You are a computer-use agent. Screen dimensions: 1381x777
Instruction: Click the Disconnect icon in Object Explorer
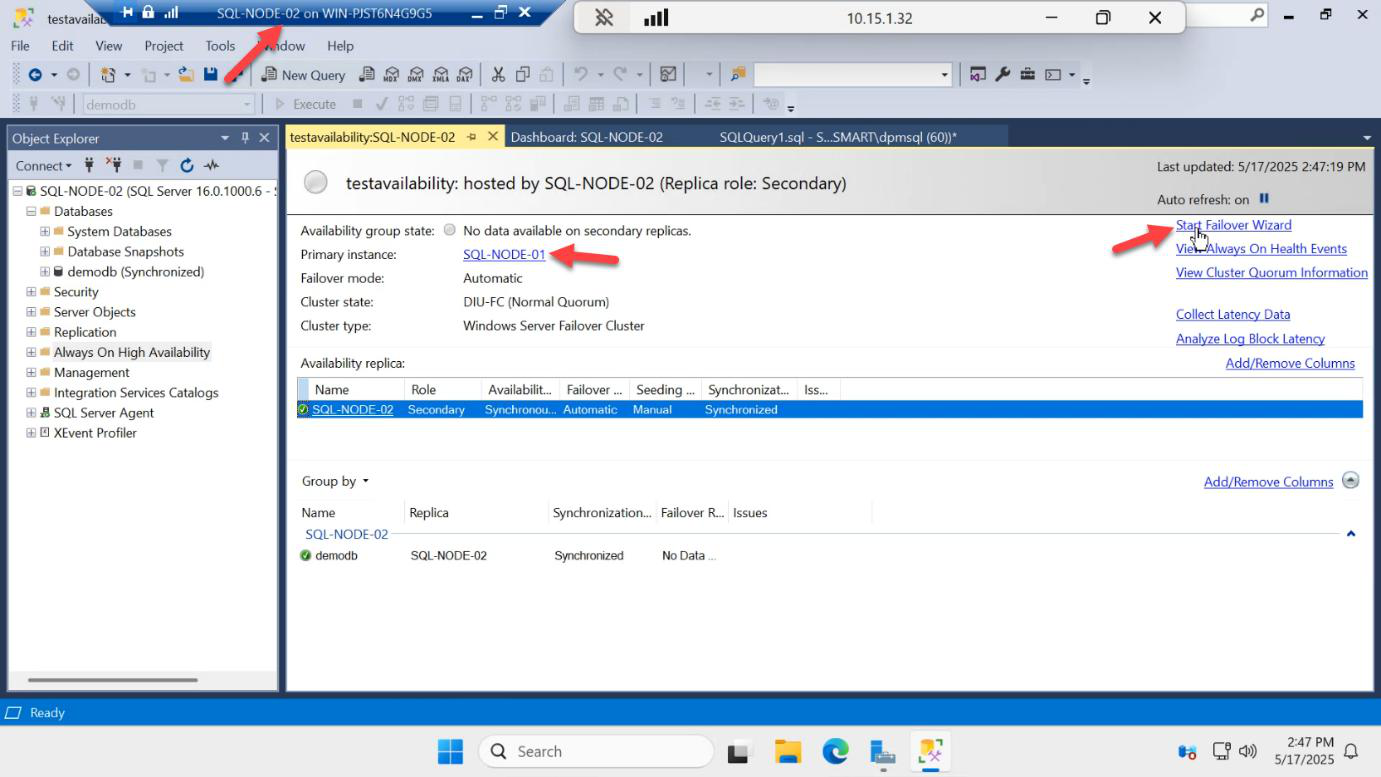point(113,165)
